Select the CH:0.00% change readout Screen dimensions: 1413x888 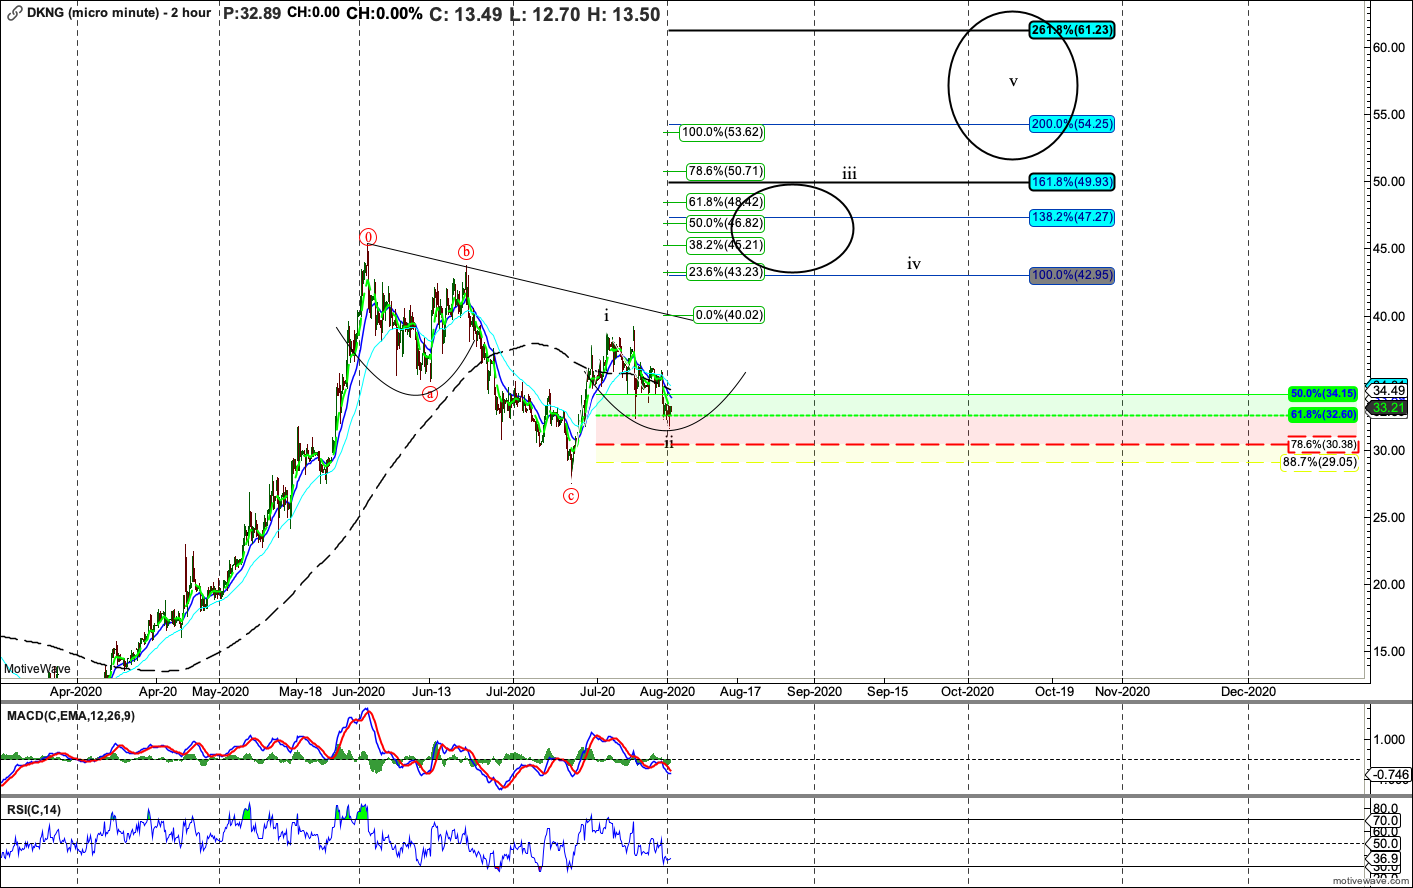(x=384, y=13)
